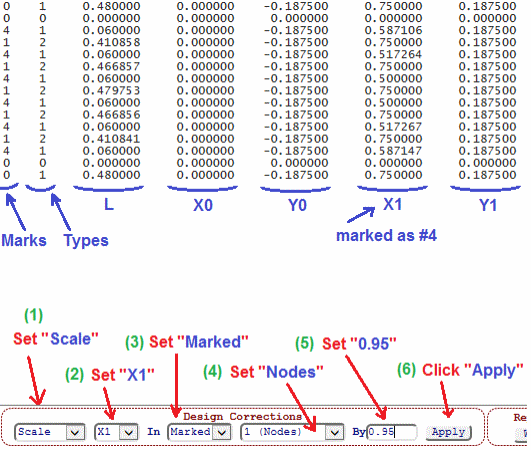
Task: Select the X1 value 0.587106
Action: click(394, 30)
